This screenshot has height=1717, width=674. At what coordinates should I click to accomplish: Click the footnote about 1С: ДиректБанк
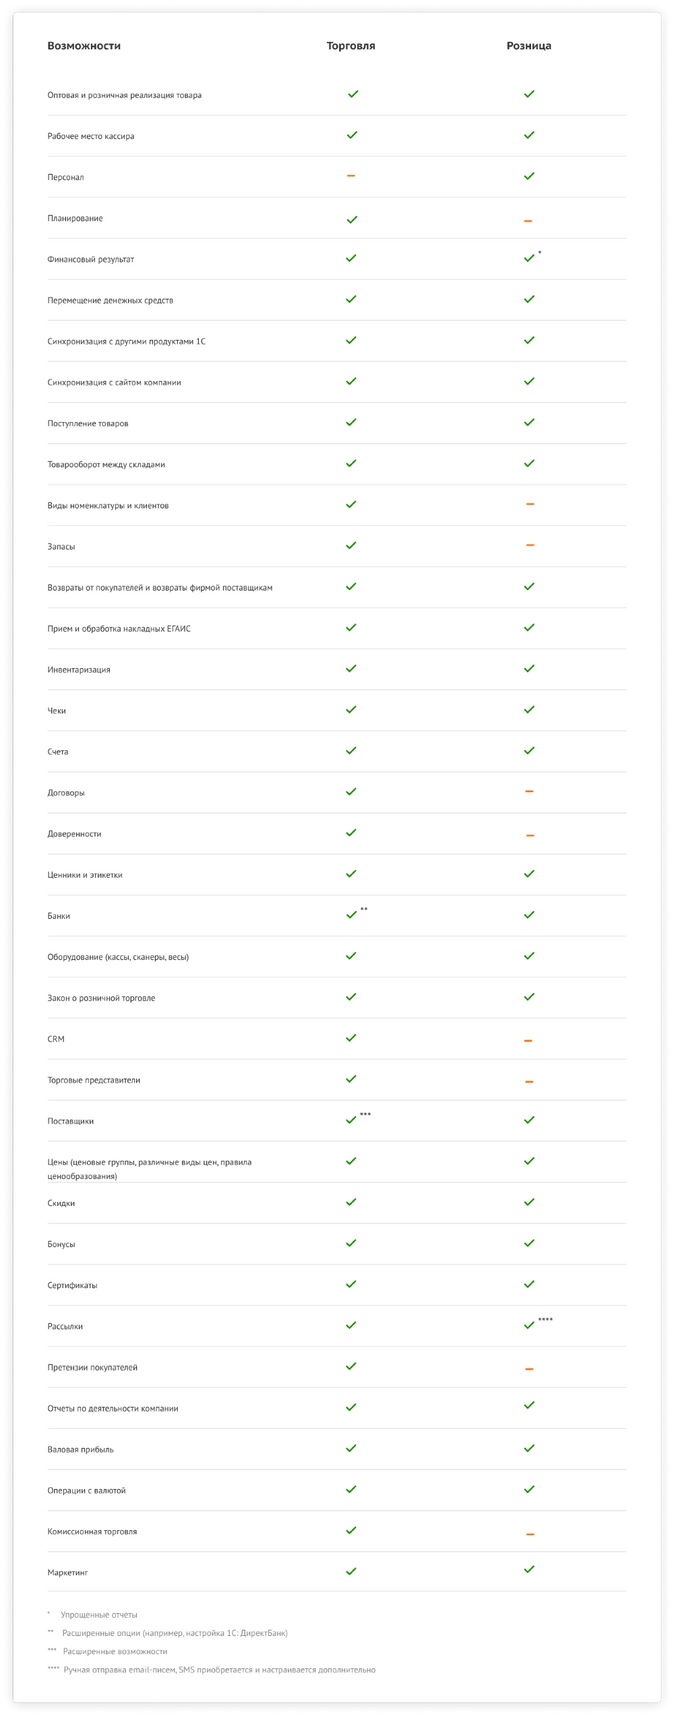tap(174, 1633)
